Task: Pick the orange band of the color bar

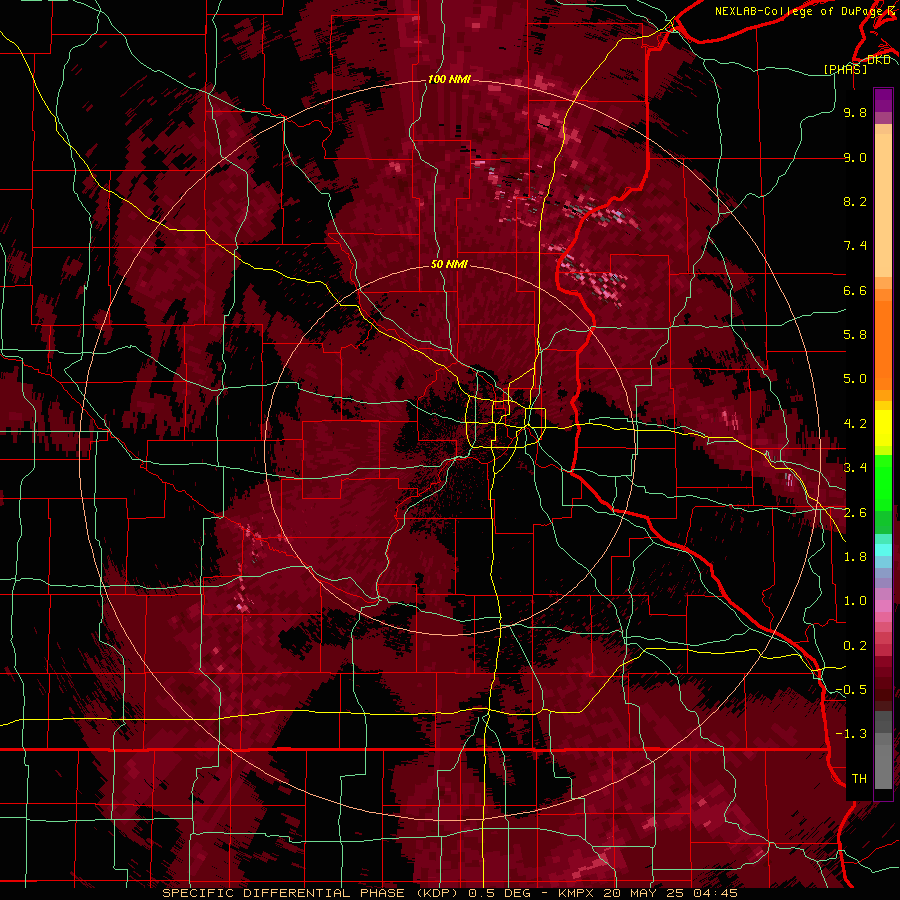Action: pyautogui.click(x=883, y=345)
